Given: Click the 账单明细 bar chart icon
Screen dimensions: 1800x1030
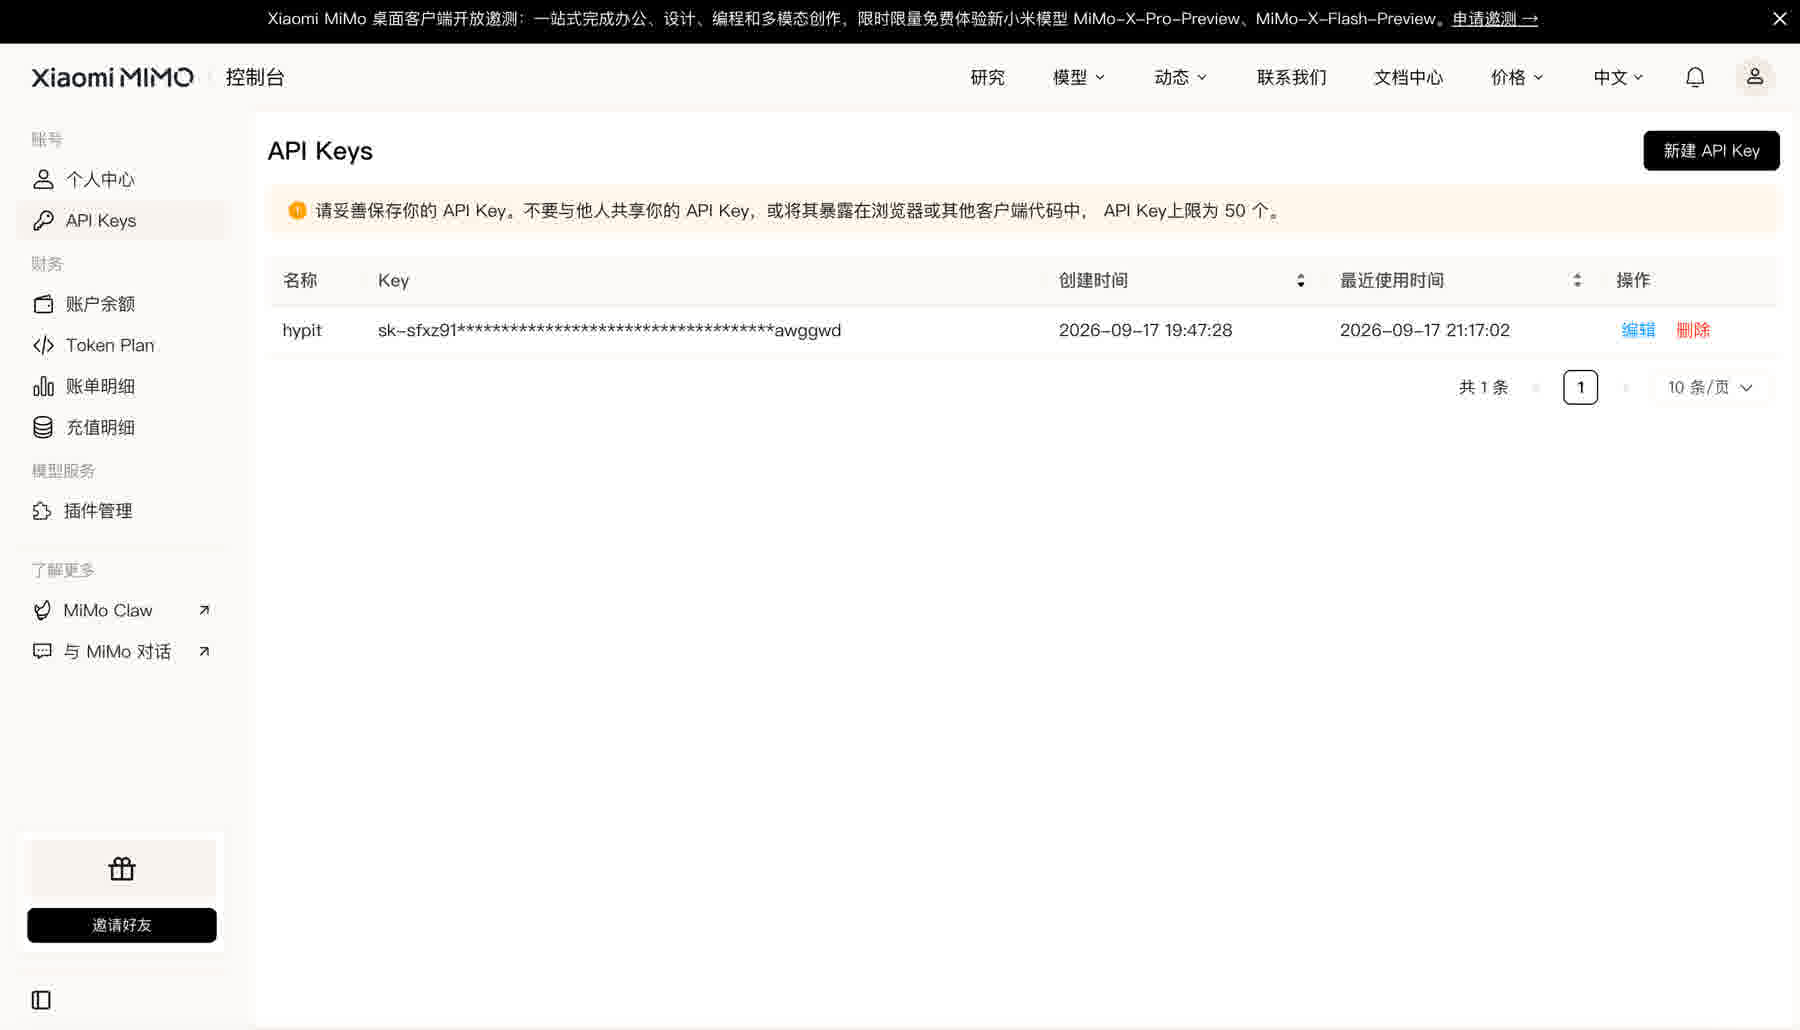Looking at the screenshot, I should pyautogui.click(x=43, y=386).
